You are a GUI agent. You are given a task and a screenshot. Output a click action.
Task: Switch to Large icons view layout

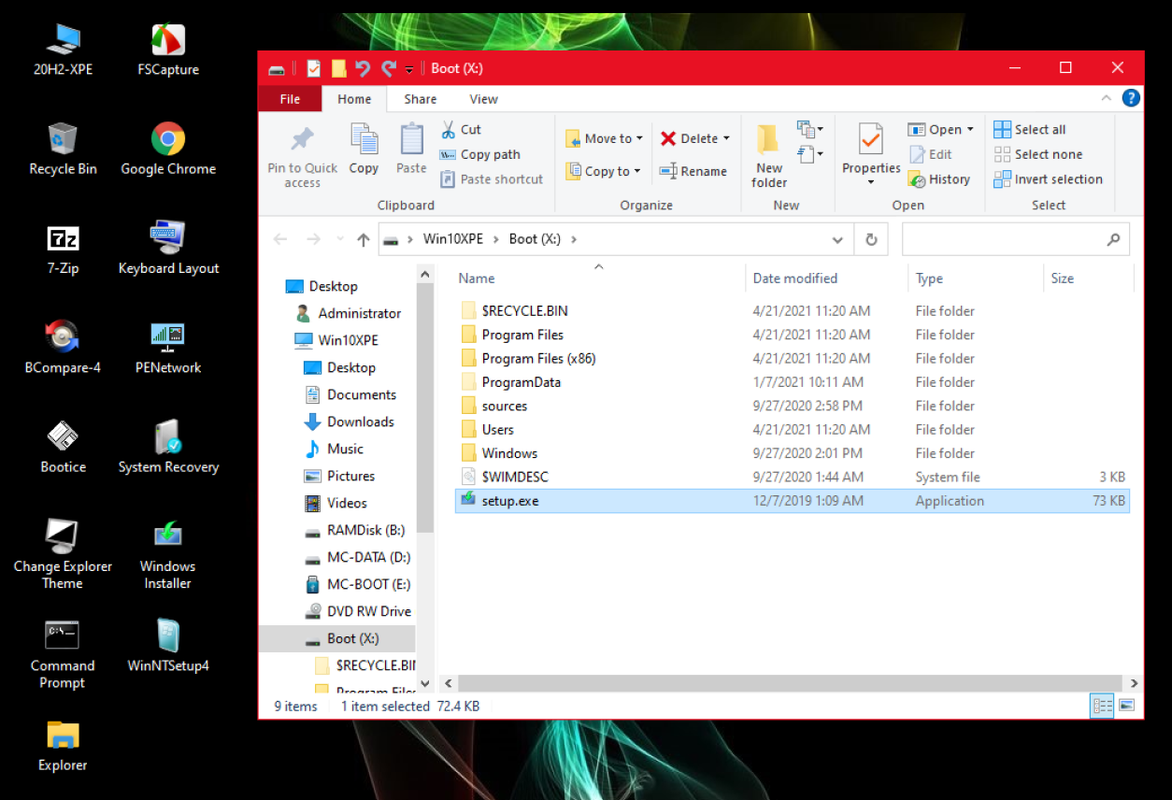pyautogui.click(x=1127, y=705)
